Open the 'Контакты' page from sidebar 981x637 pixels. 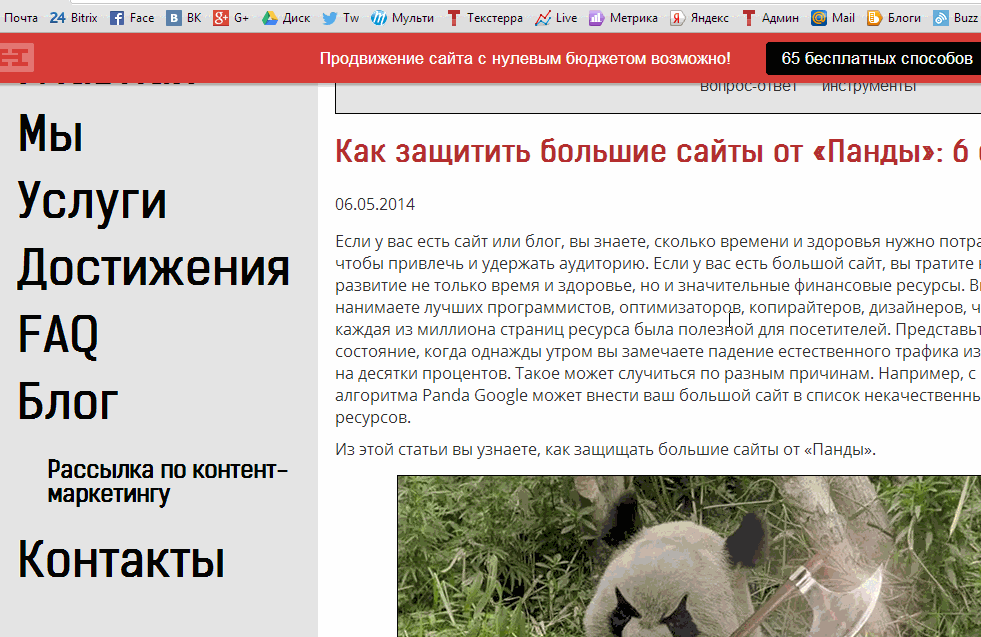coord(121,559)
